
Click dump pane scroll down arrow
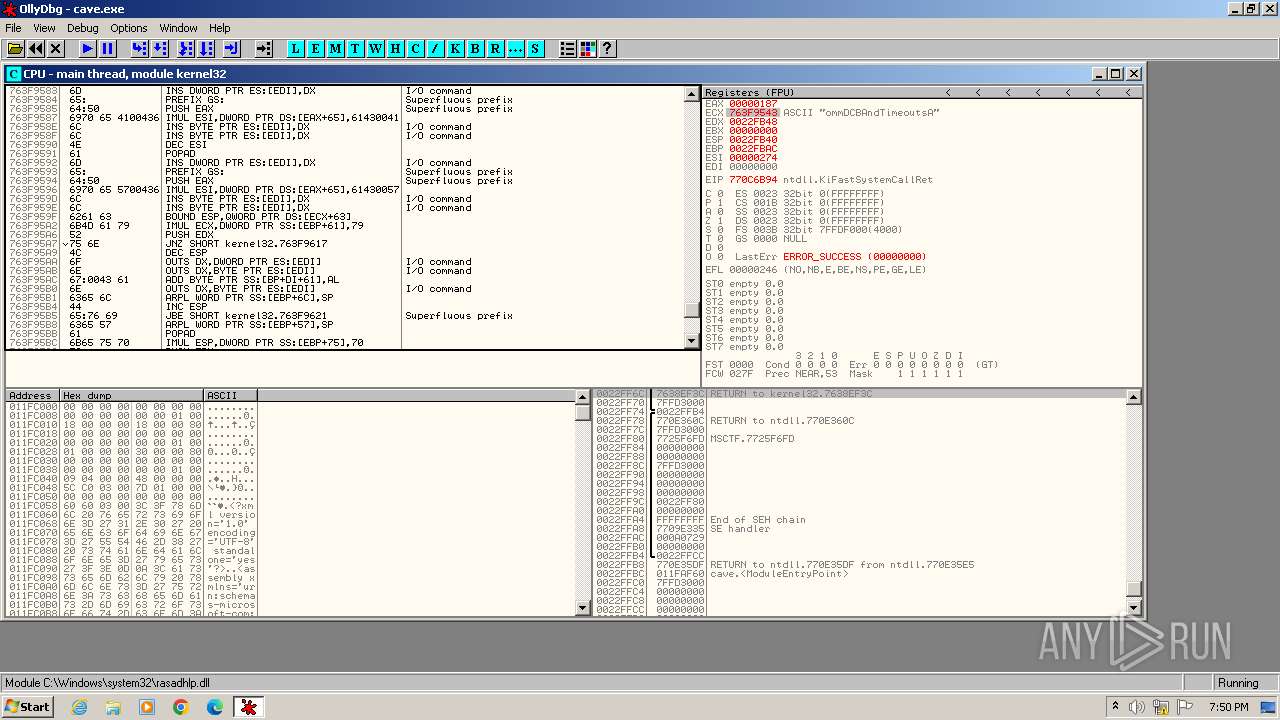[583, 607]
